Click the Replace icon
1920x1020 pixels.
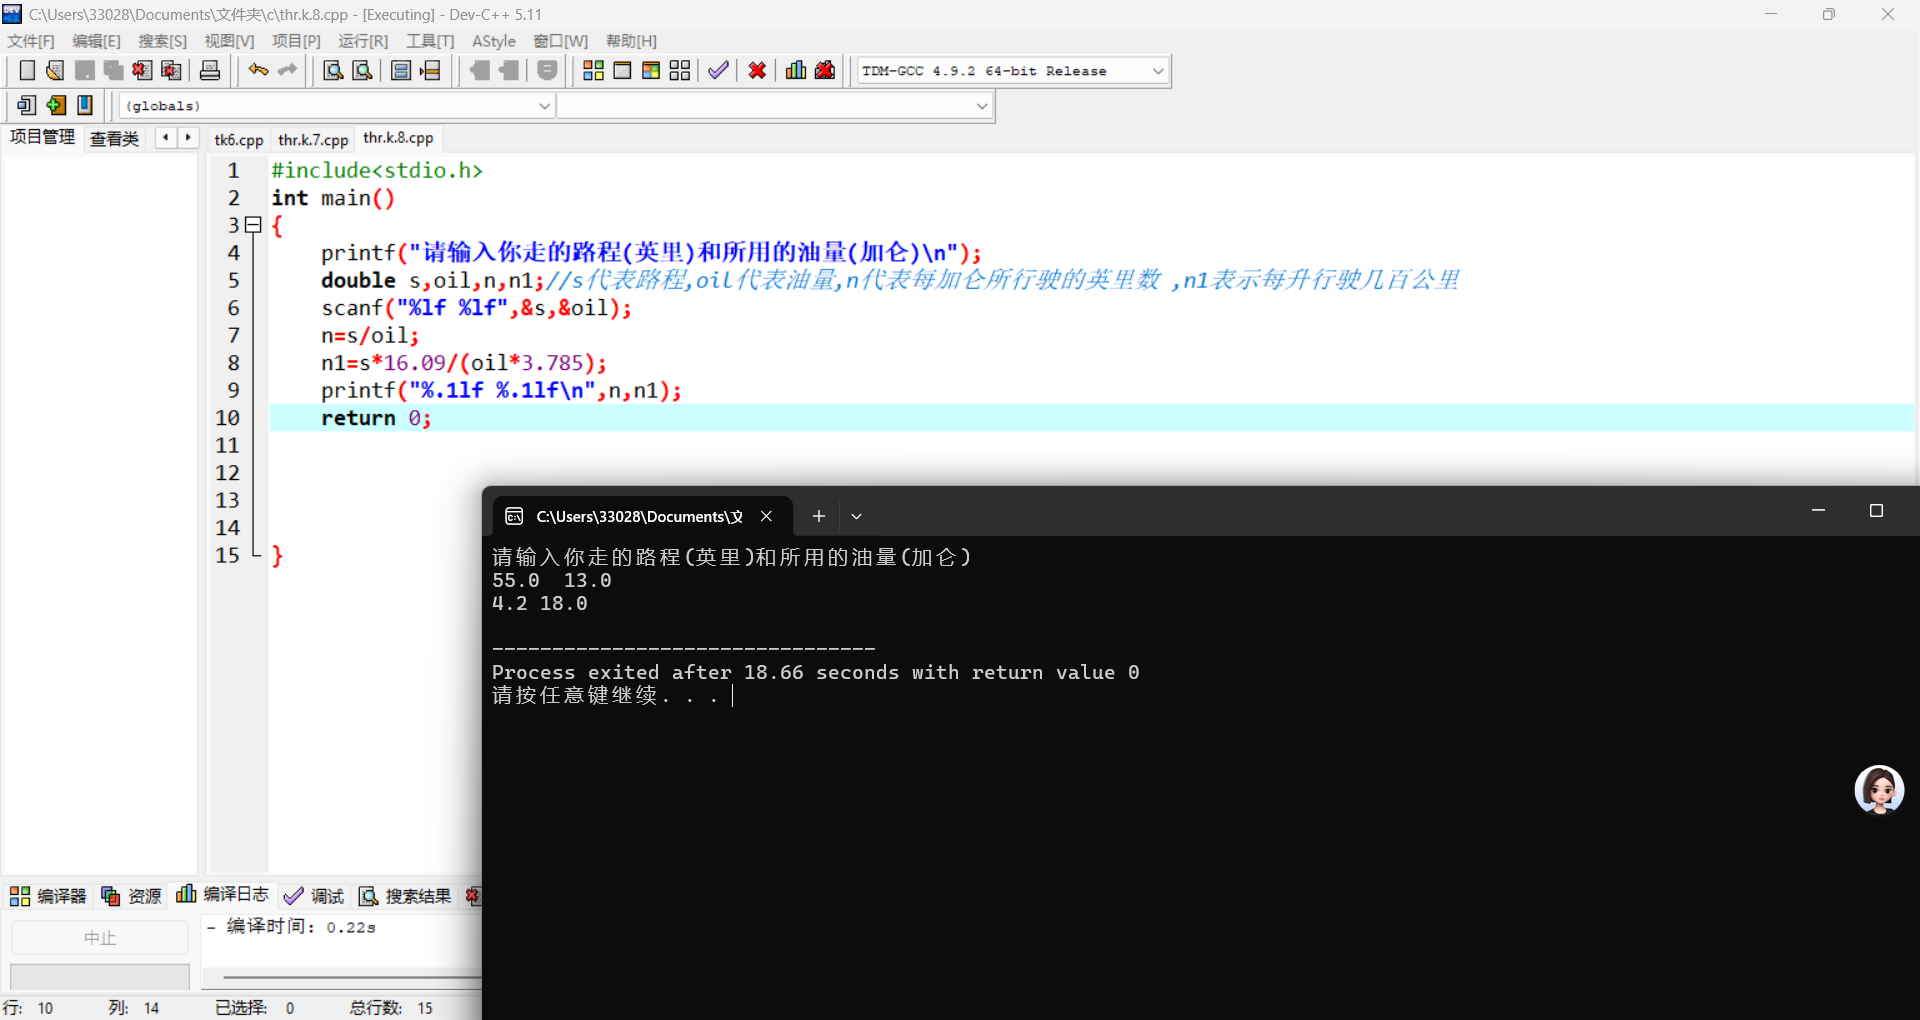pos(363,70)
